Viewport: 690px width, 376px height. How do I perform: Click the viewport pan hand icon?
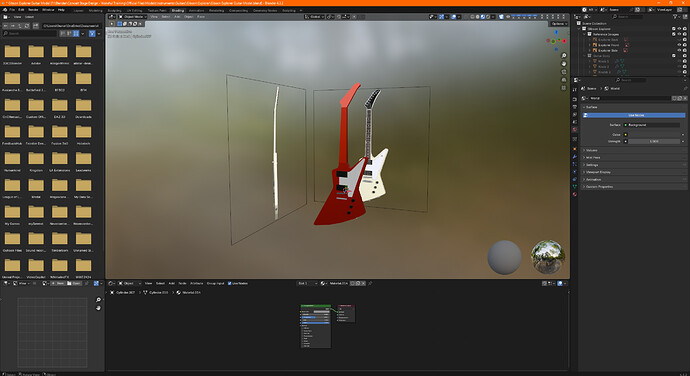pos(564,64)
